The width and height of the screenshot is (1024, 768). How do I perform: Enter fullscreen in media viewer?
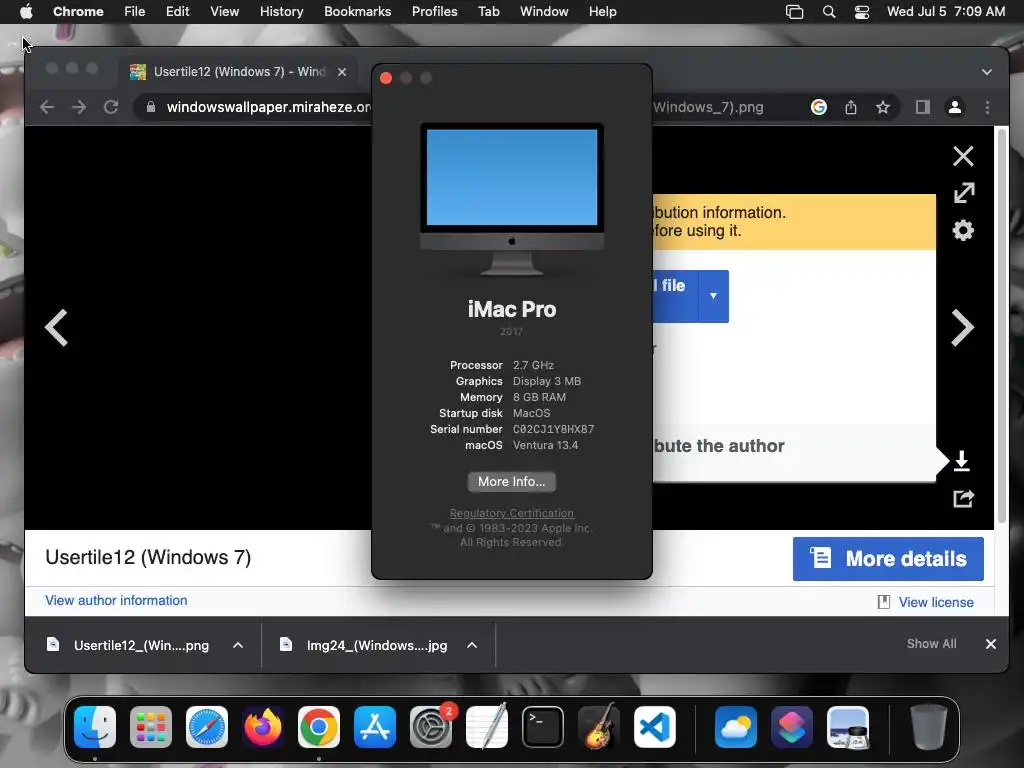[x=964, y=193]
